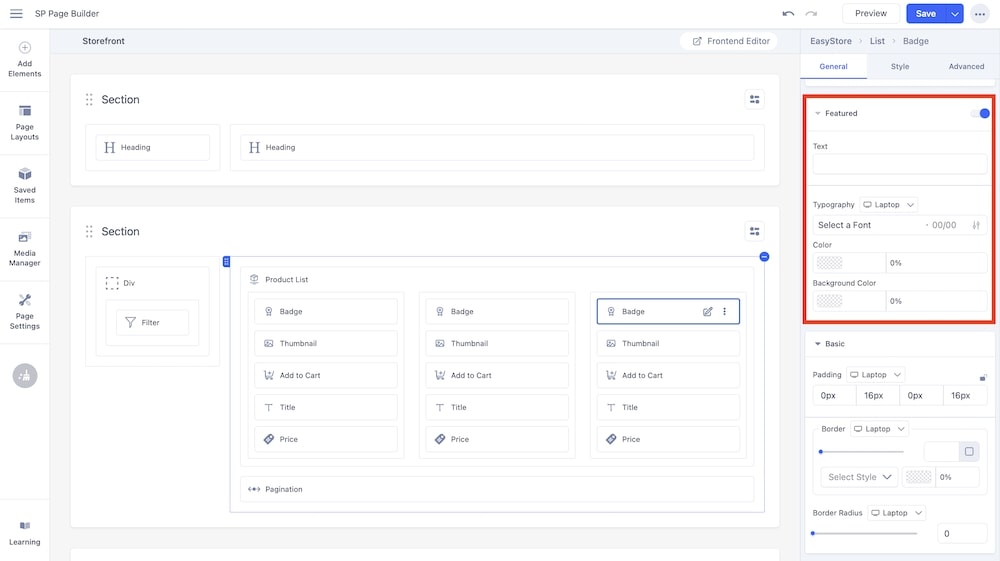Toggle the Featured switch off
This screenshot has height=561, width=1000.
click(980, 113)
